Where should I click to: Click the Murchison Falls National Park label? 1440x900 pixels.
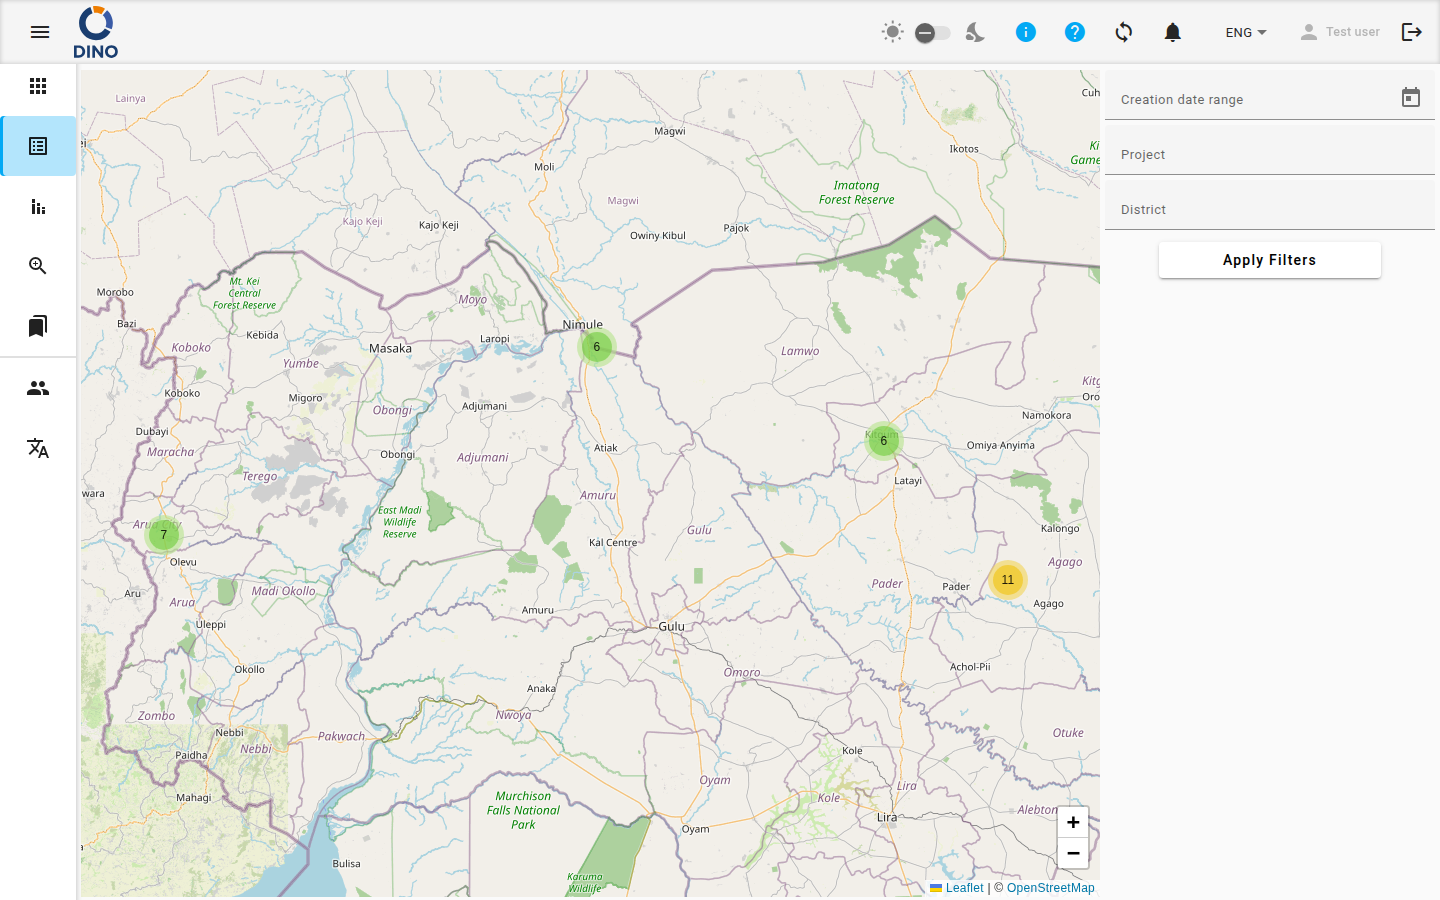523,811
